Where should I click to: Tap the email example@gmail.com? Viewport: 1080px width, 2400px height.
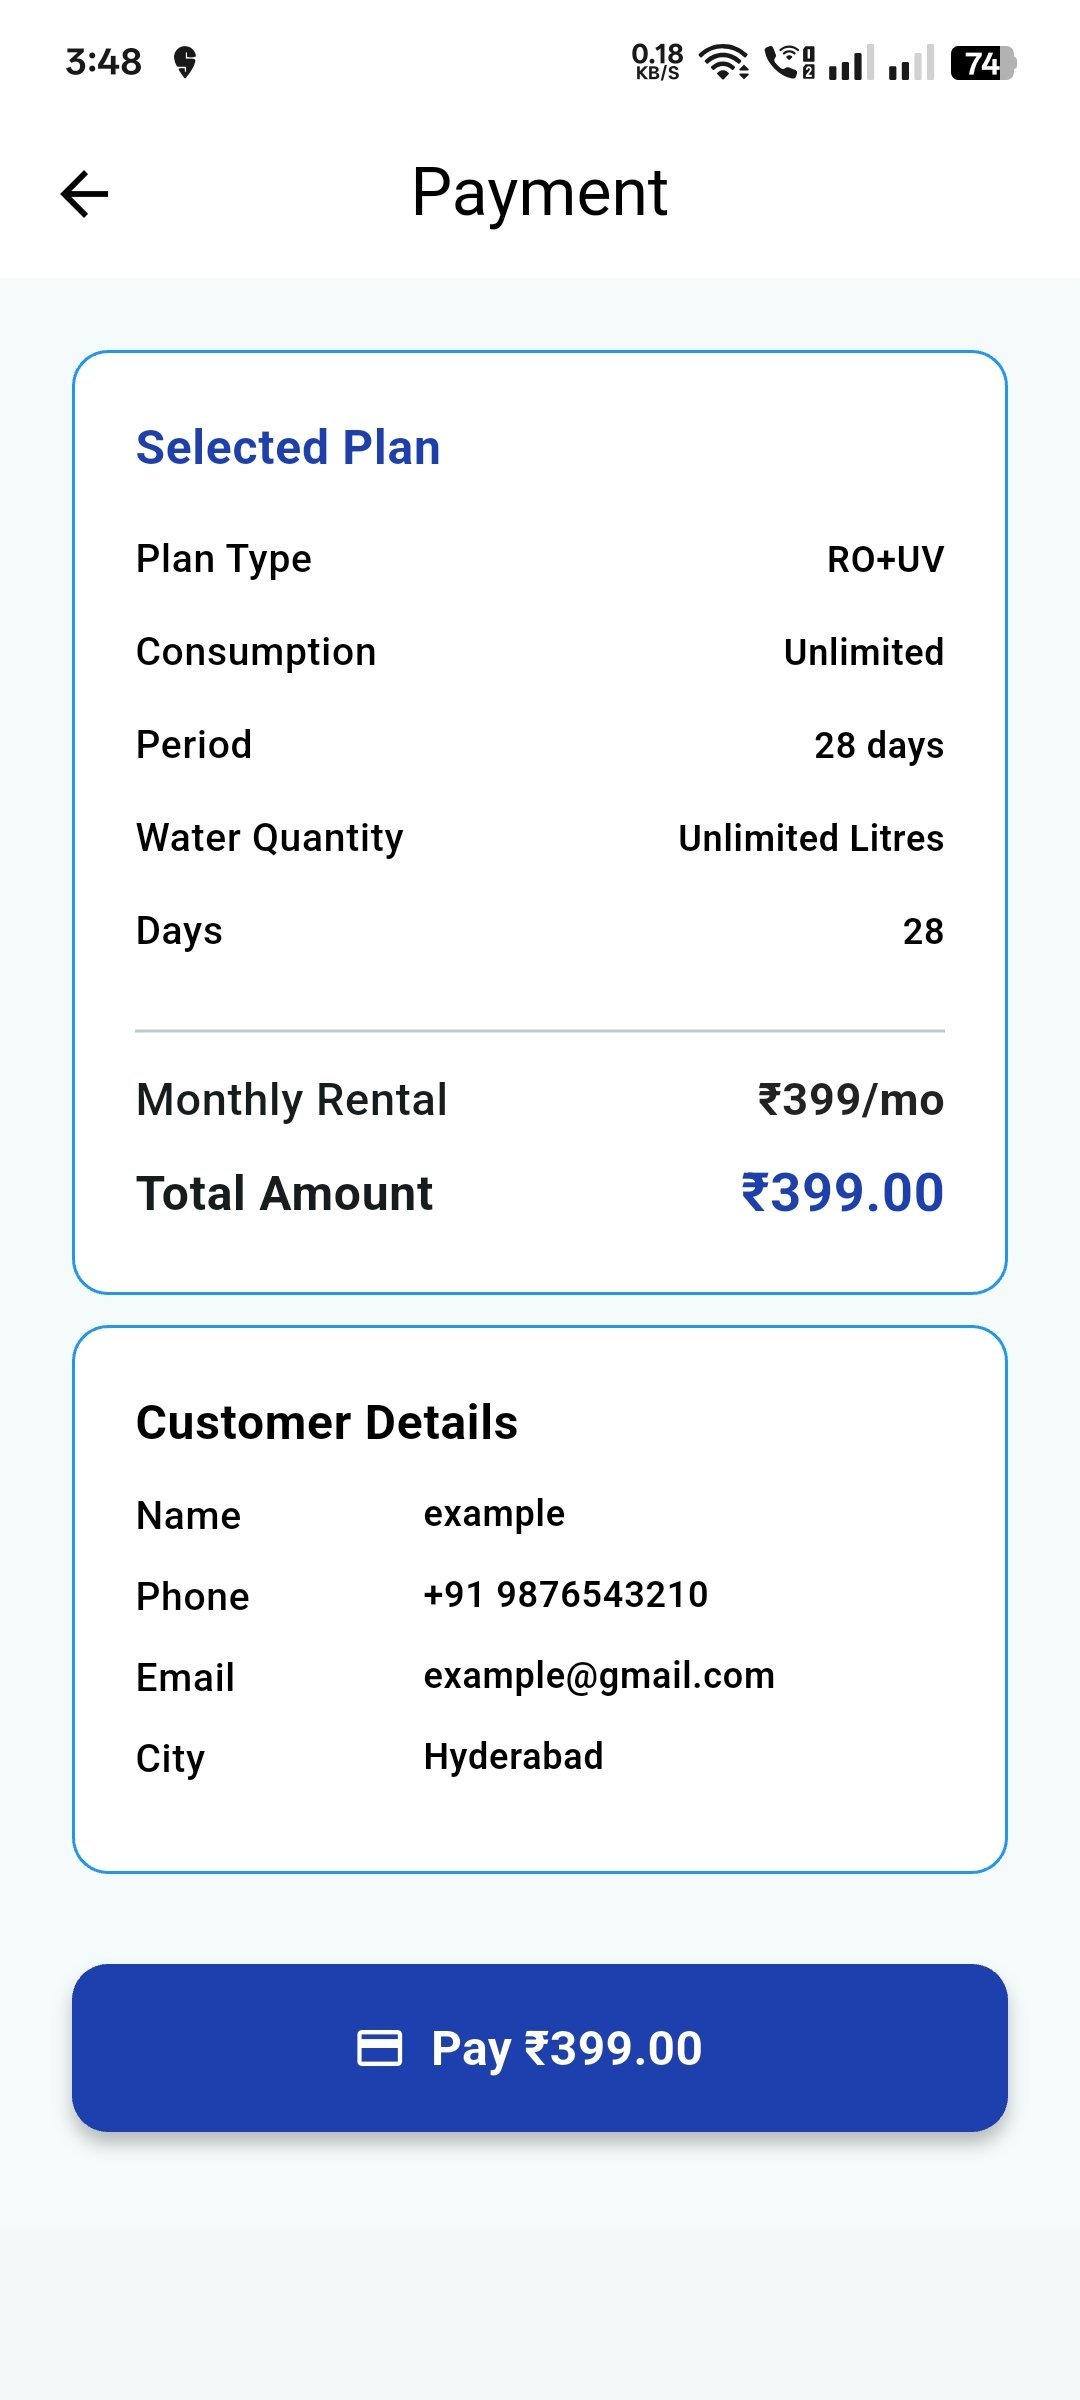click(x=599, y=1676)
